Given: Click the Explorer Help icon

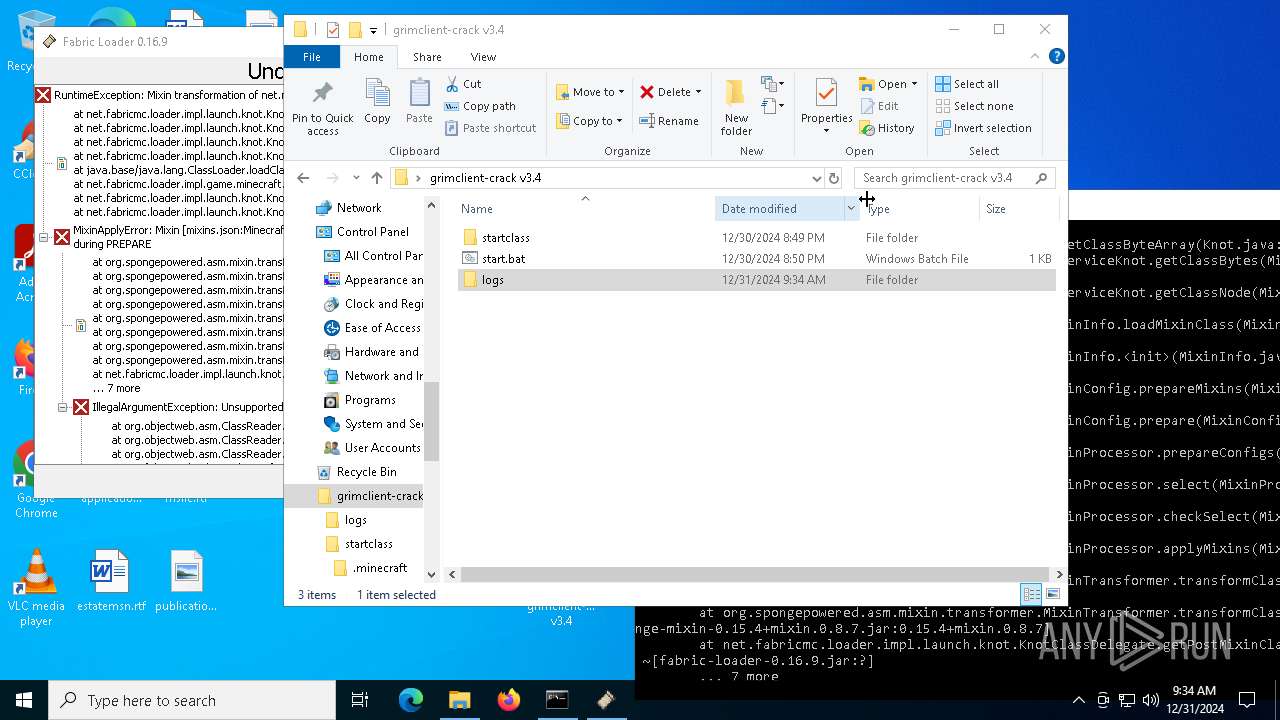Looking at the screenshot, I should pyautogui.click(x=1057, y=57).
